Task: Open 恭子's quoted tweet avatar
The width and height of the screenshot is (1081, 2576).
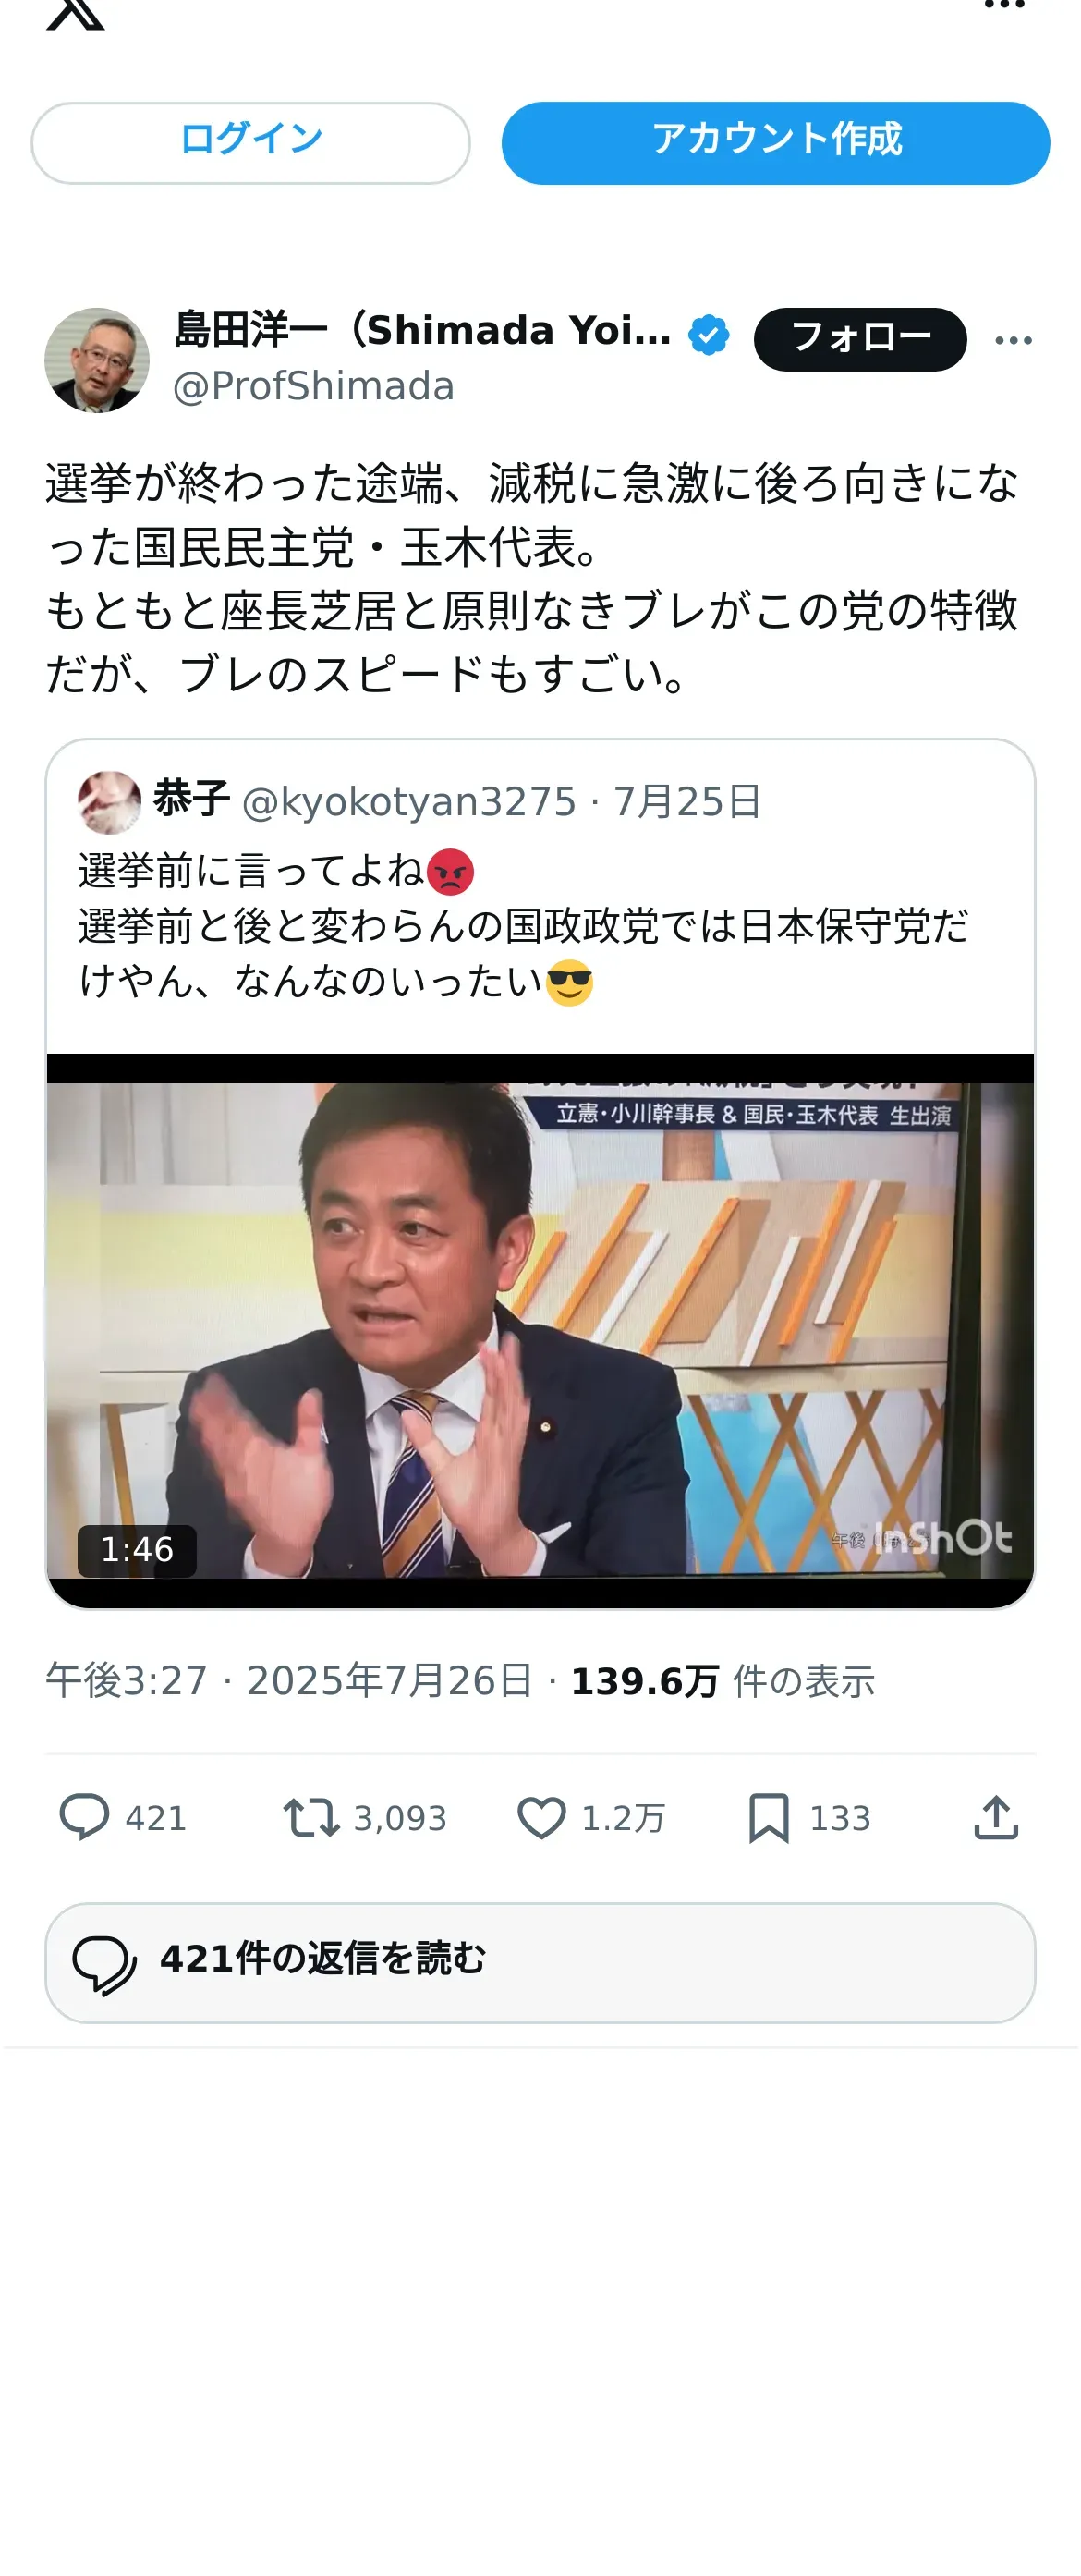Action: 109,802
